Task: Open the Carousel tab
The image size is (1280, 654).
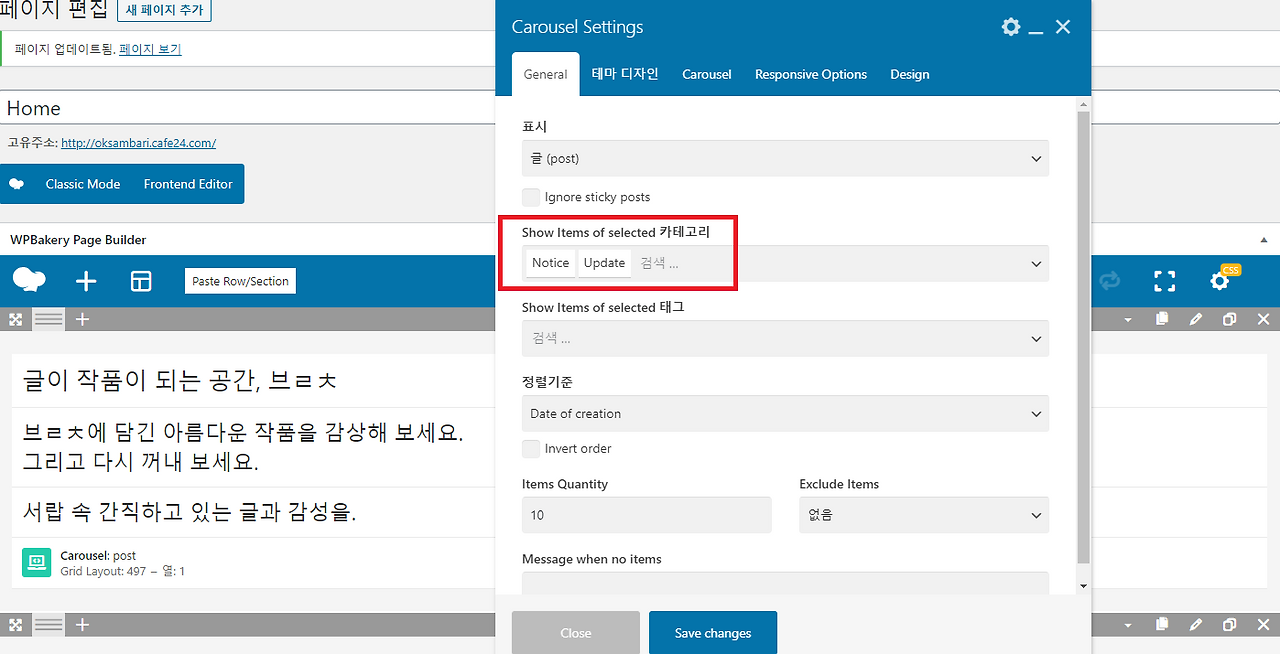Action: [707, 74]
